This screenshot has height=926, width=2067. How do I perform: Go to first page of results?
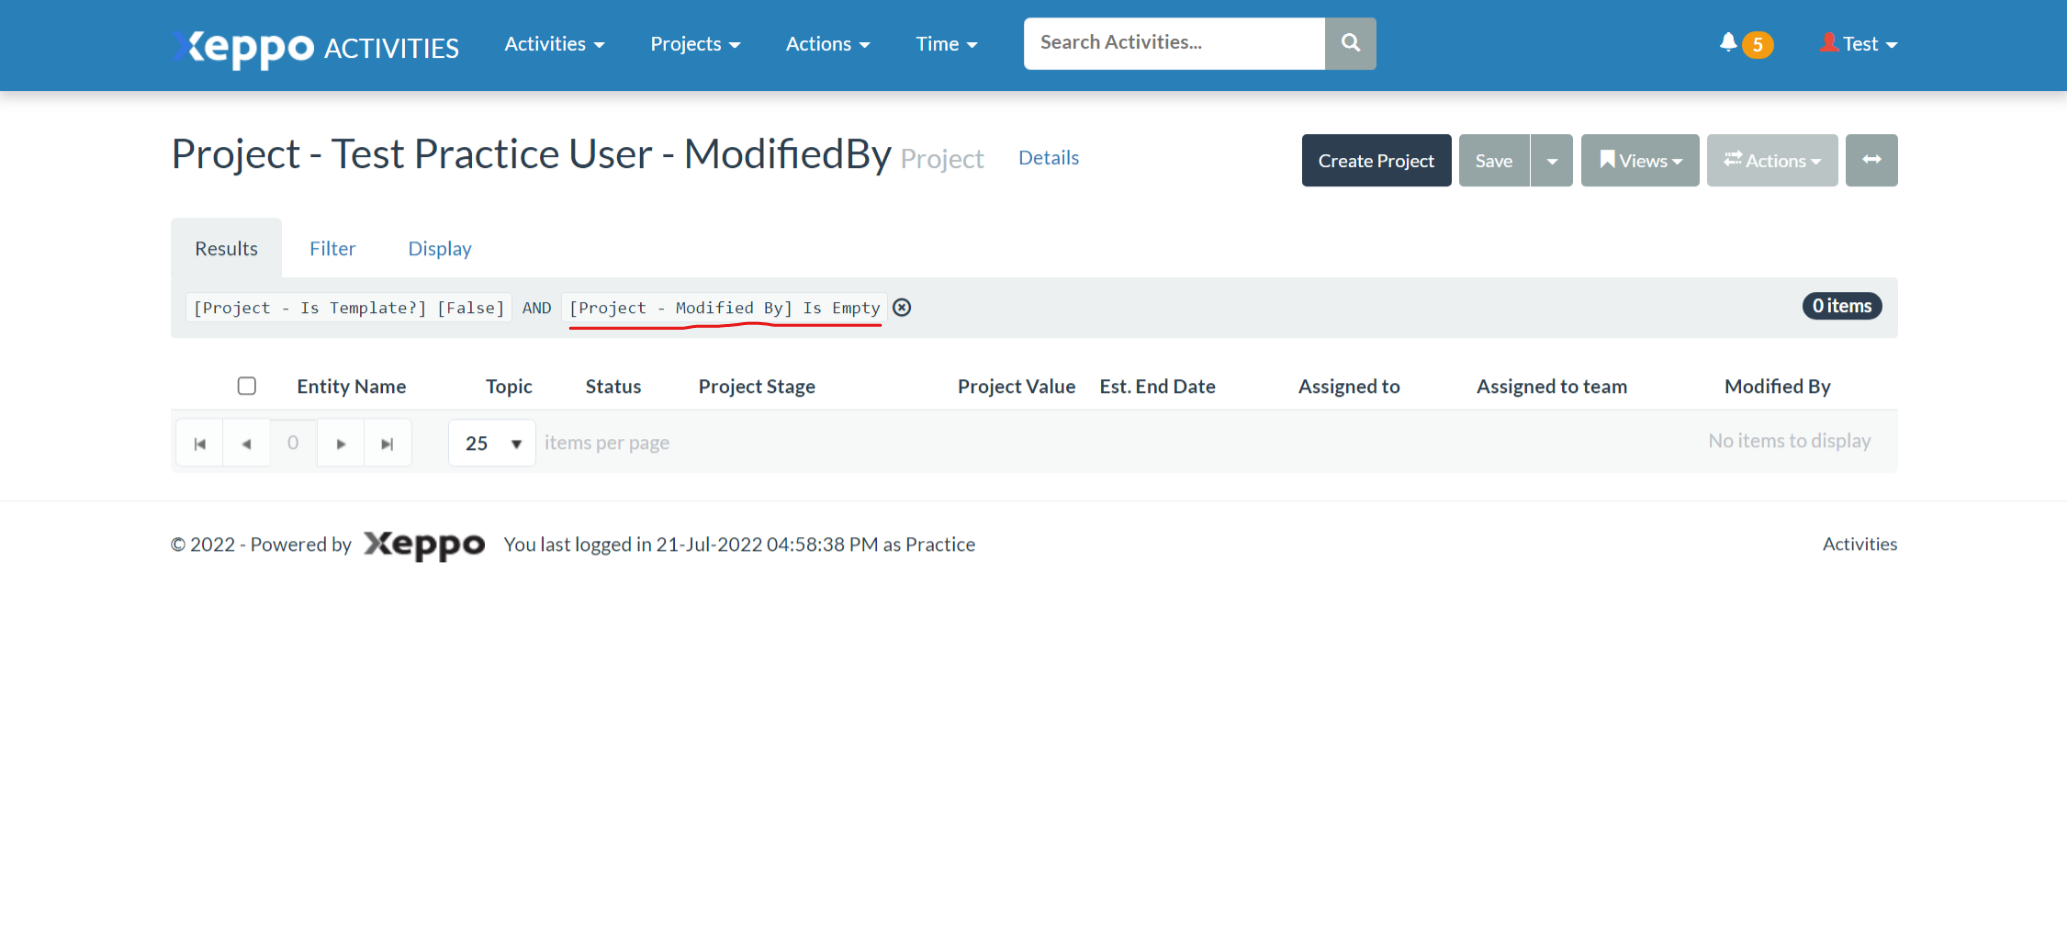coord(200,443)
